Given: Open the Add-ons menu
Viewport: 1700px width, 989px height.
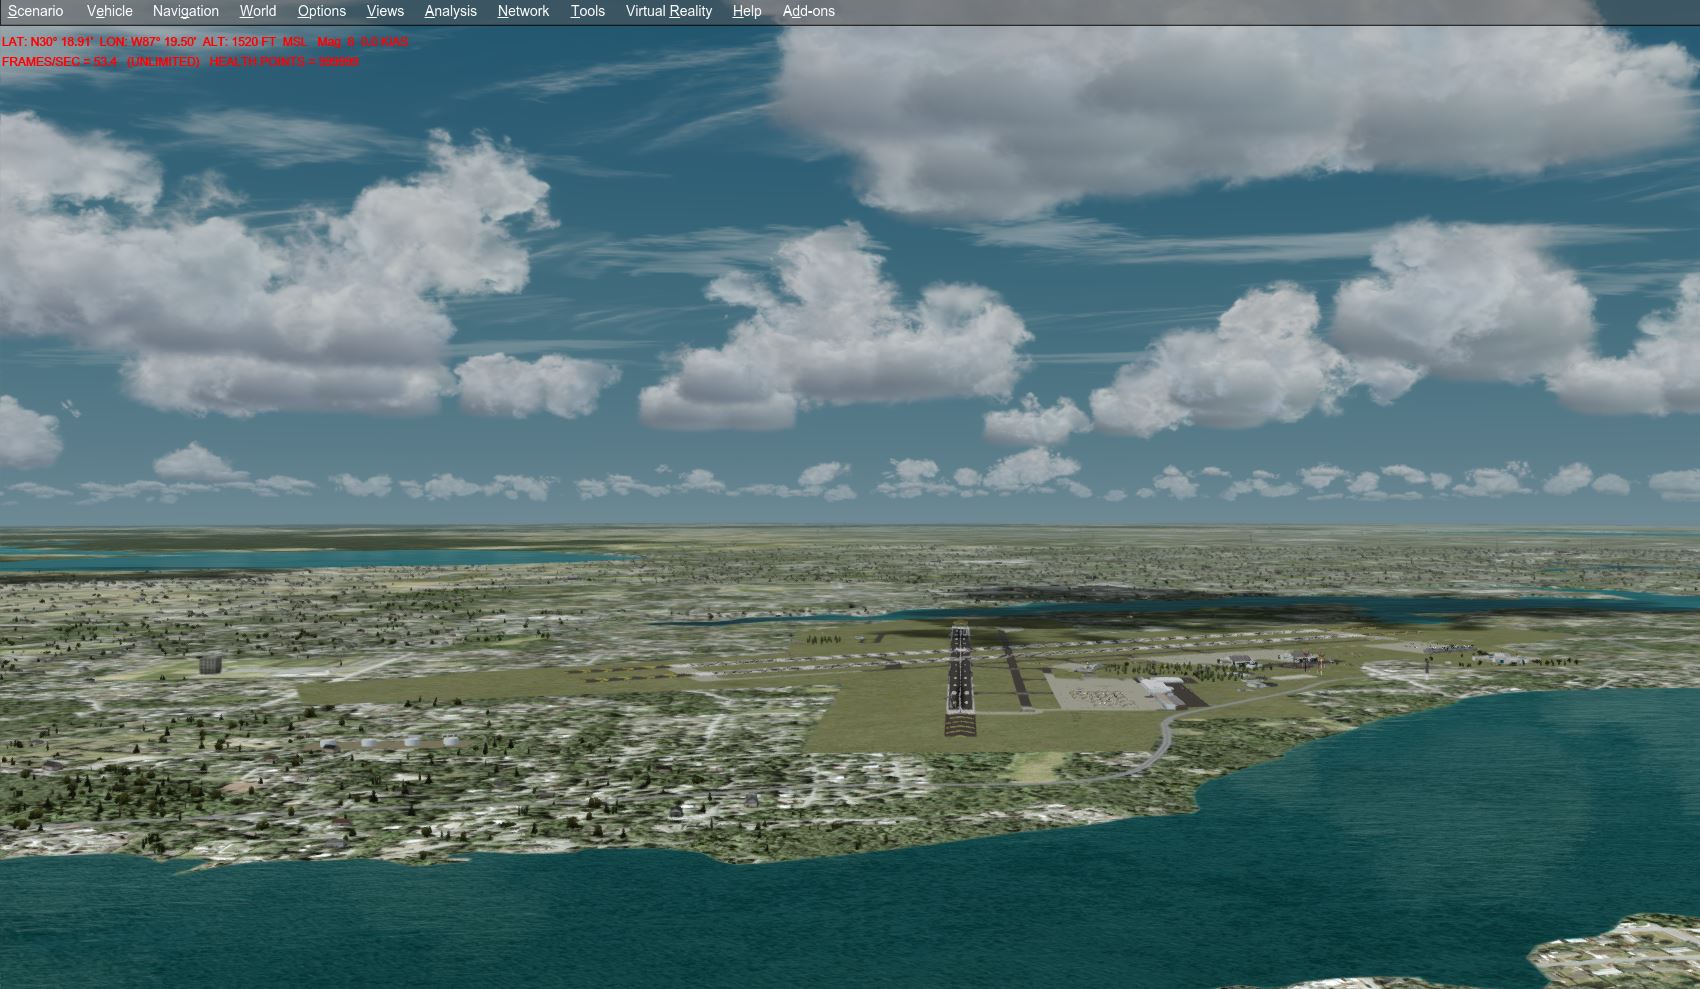Looking at the screenshot, I should click(x=808, y=11).
